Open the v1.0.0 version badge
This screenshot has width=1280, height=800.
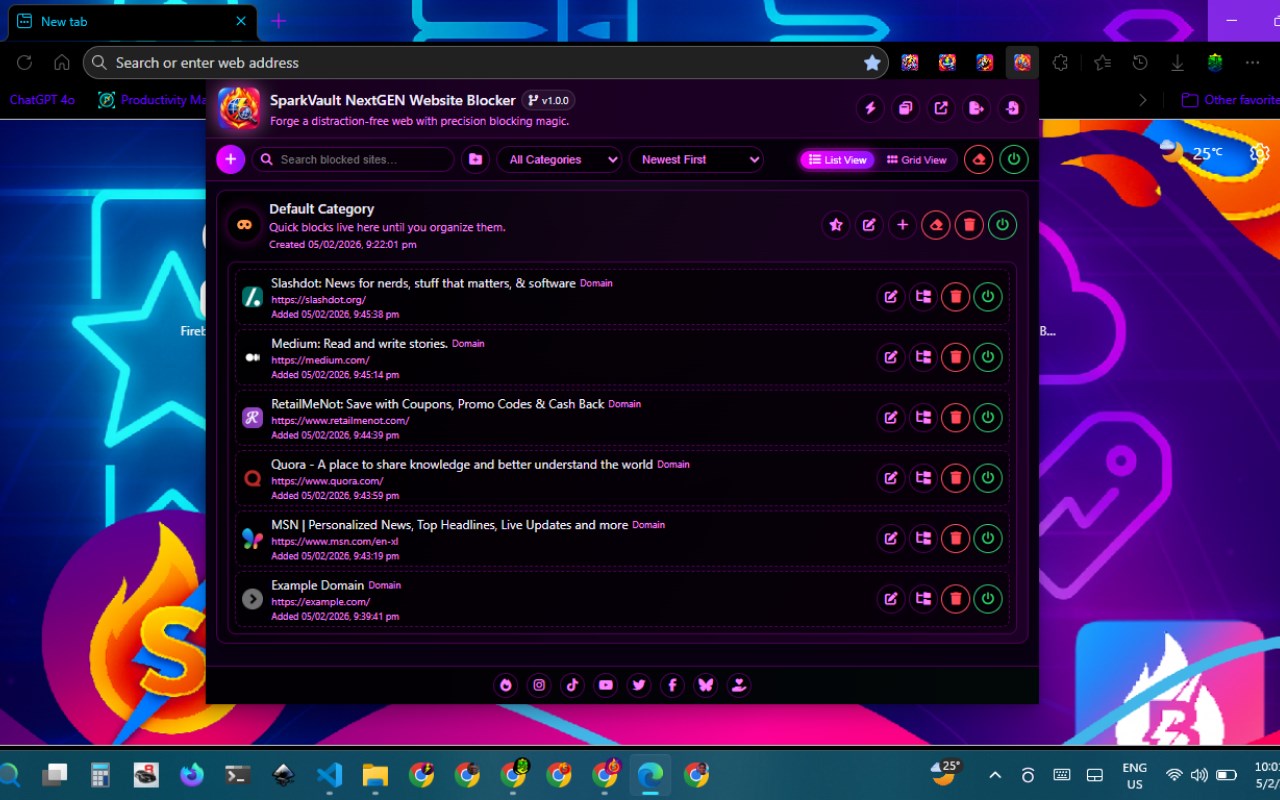[548, 100]
